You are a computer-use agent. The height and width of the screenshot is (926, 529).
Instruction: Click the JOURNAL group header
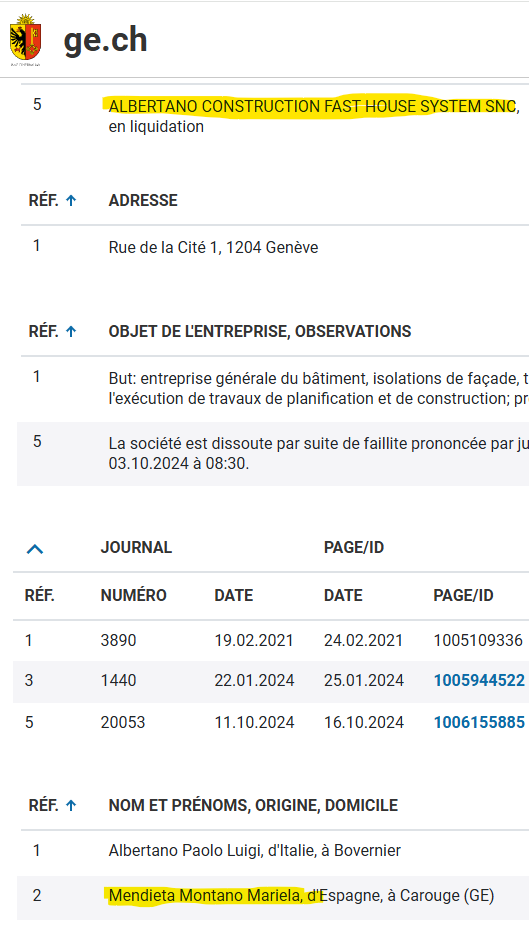136,547
